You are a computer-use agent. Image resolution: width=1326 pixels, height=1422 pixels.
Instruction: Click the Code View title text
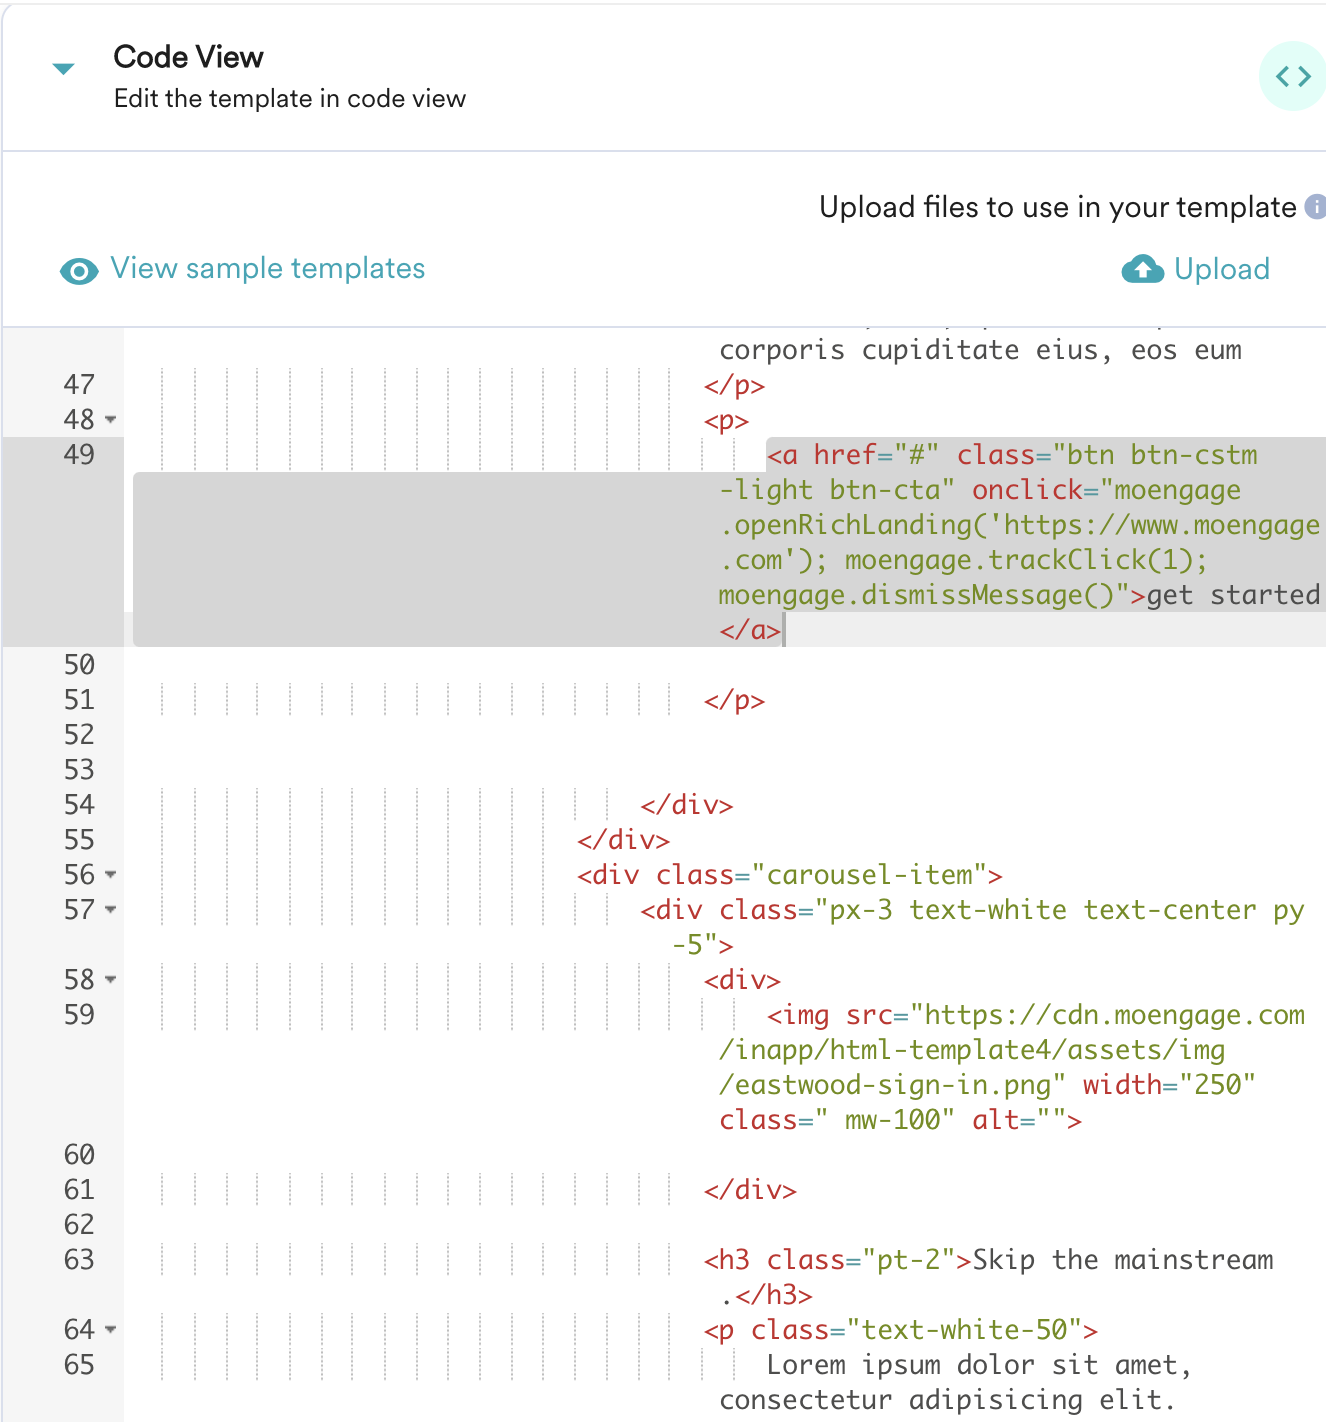click(x=188, y=57)
